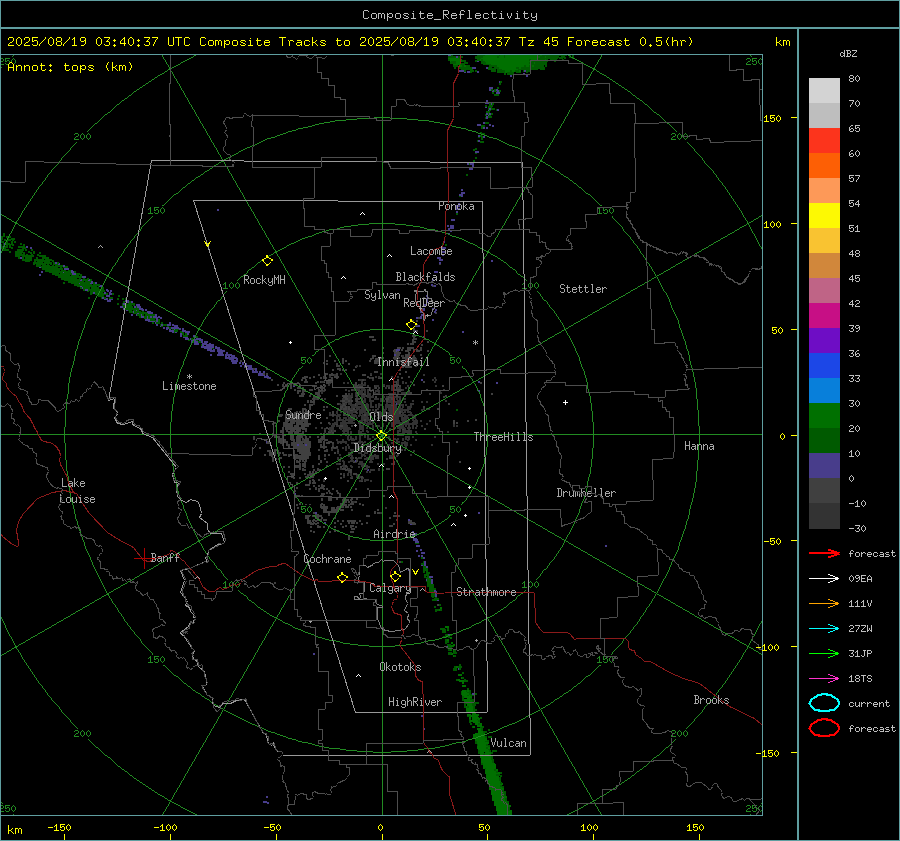Click the RedDeer city label
Viewport: 900px width, 841px height.
[424, 303]
